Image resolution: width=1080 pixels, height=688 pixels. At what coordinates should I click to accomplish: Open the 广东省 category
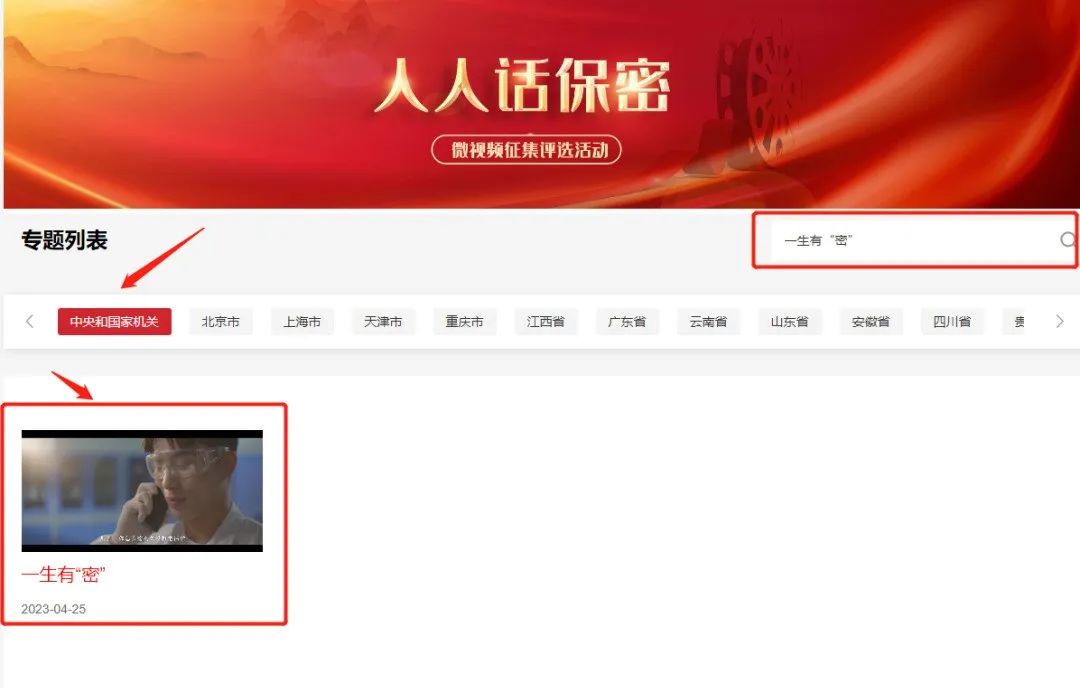627,322
